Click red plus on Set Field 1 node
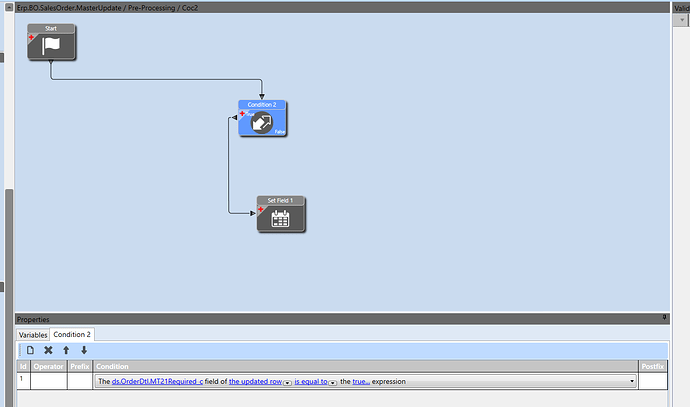The width and height of the screenshot is (690, 407). point(261,209)
